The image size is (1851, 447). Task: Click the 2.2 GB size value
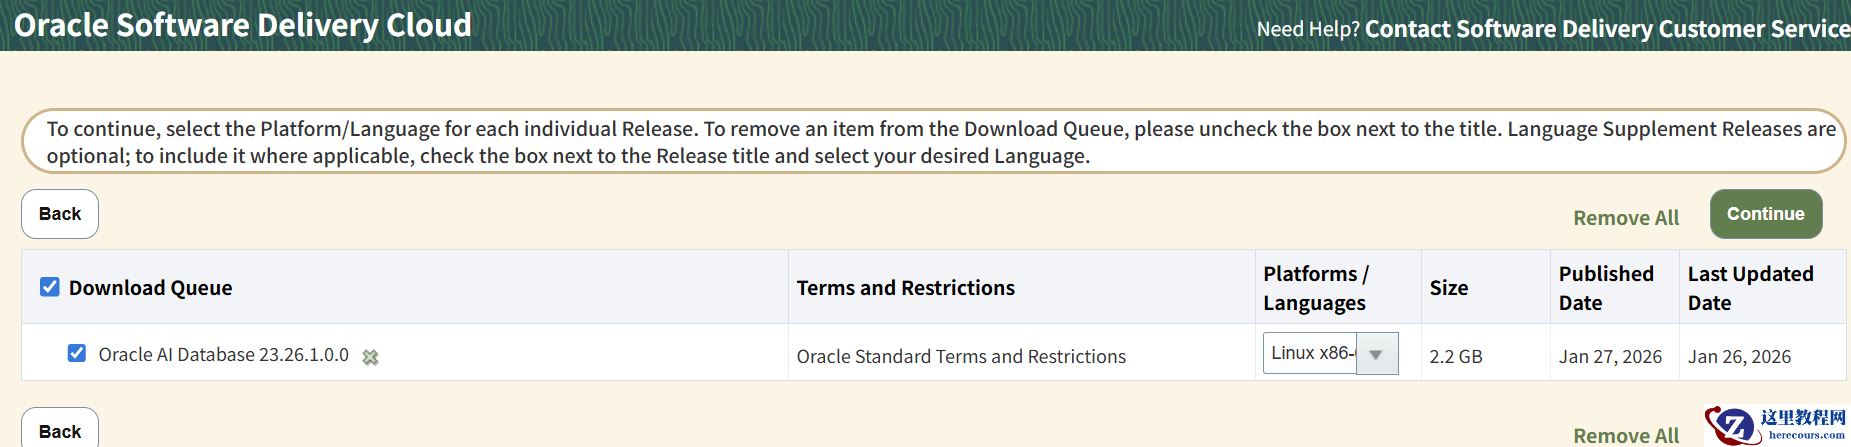click(1455, 357)
